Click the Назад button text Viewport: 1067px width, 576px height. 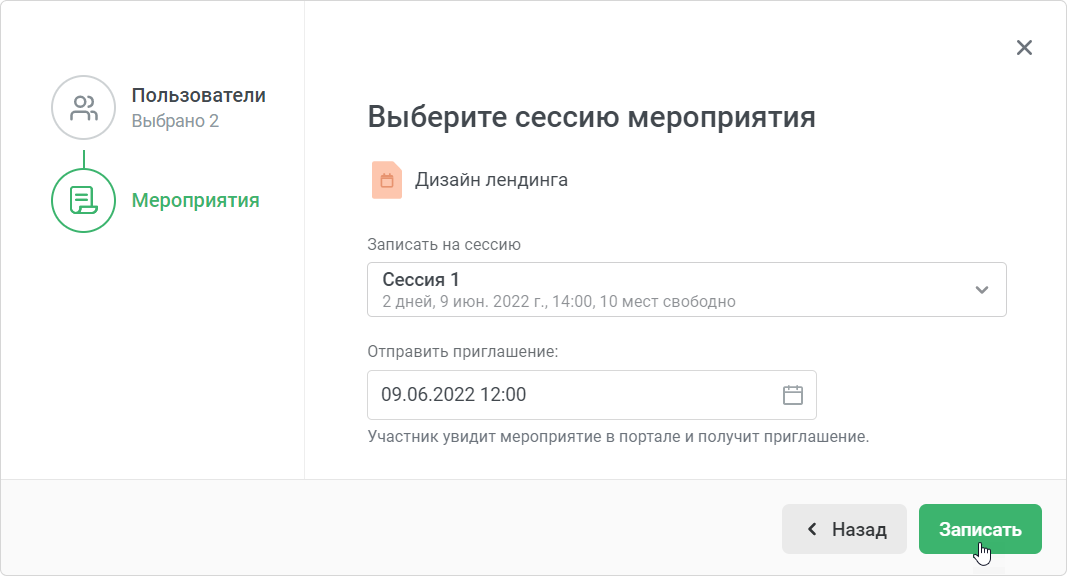(859, 530)
